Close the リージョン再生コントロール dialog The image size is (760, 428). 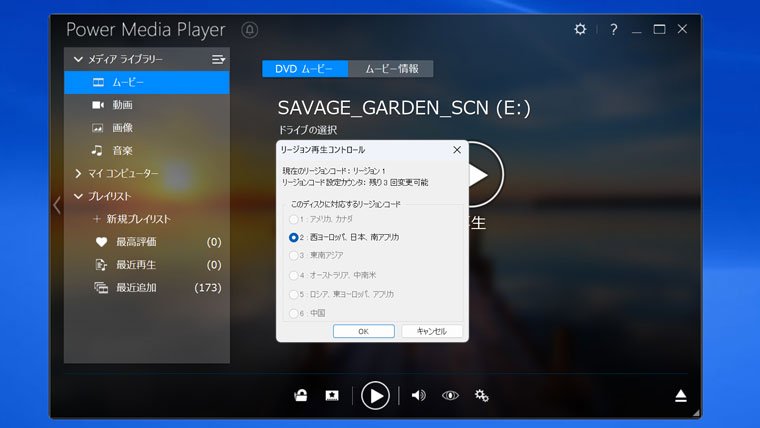(x=457, y=150)
